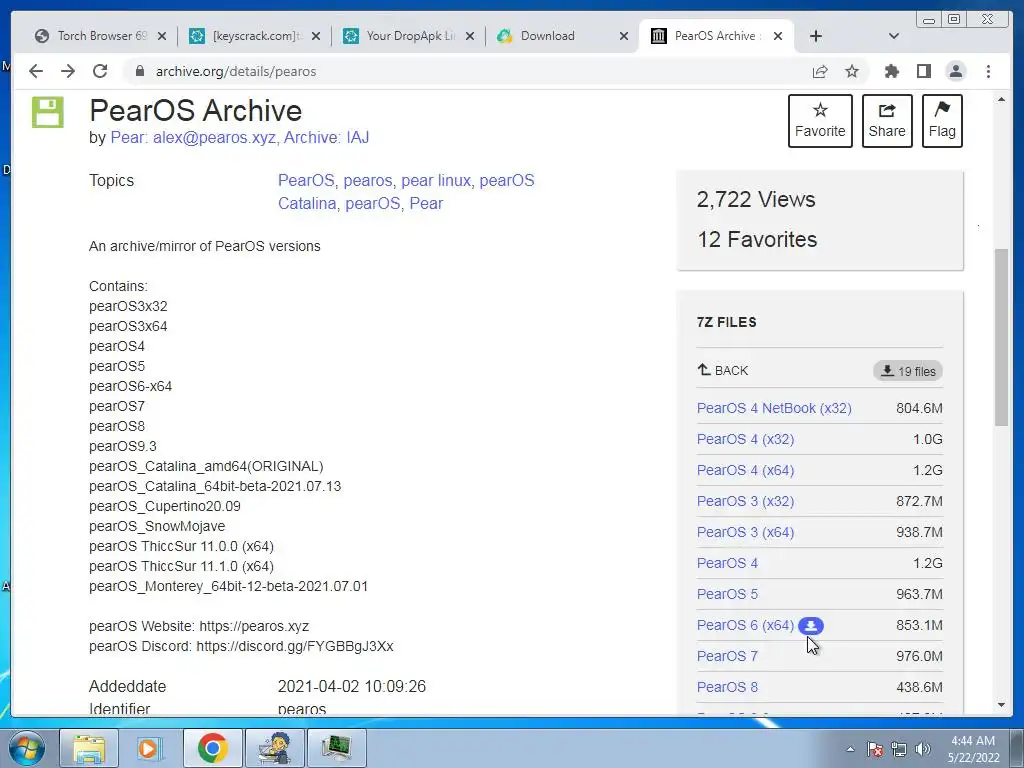Image resolution: width=1024 pixels, height=768 pixels.
Task: Click the page scrollbar down arrow
Action: tap(1001, 705)
